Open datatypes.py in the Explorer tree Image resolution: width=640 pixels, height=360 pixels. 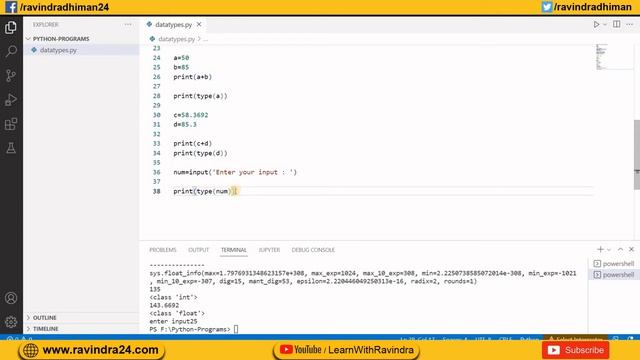click(58, 50)
